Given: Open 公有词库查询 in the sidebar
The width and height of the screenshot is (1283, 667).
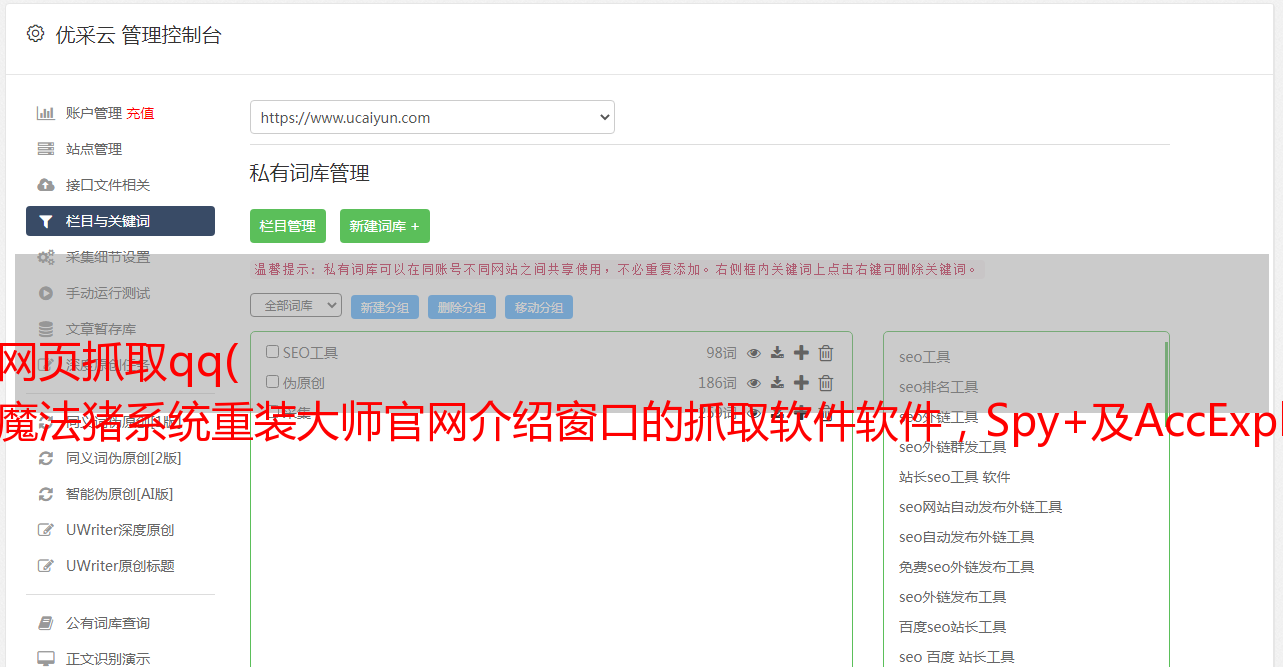Looking at the screenshot, I should pos(108,623).
